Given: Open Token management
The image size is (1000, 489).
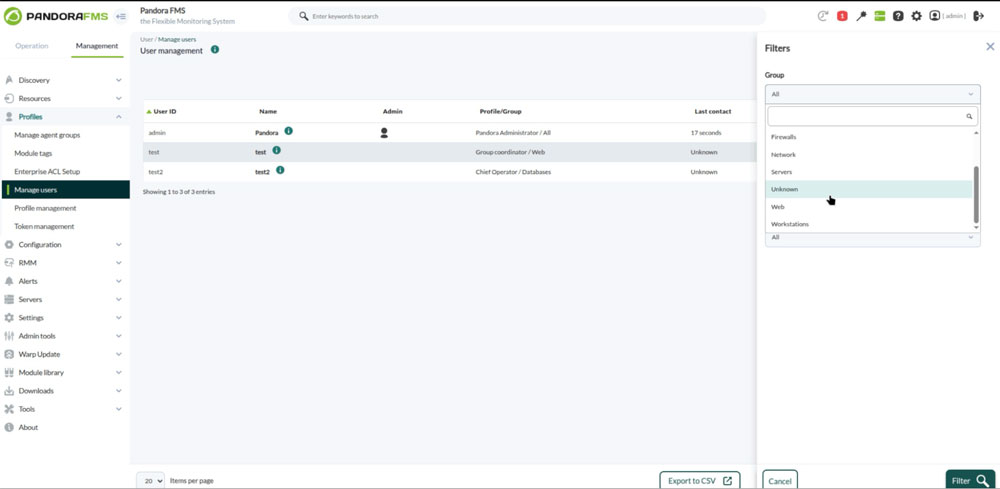Looking at the screenshot, I should coord(44,226).
